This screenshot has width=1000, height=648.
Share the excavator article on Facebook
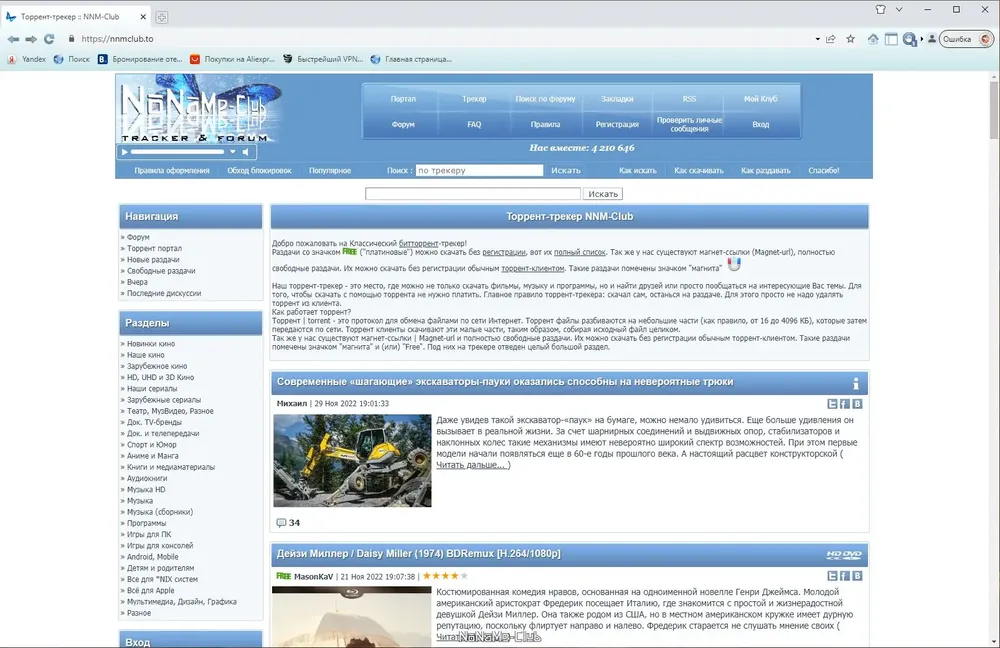click(845, 404)
